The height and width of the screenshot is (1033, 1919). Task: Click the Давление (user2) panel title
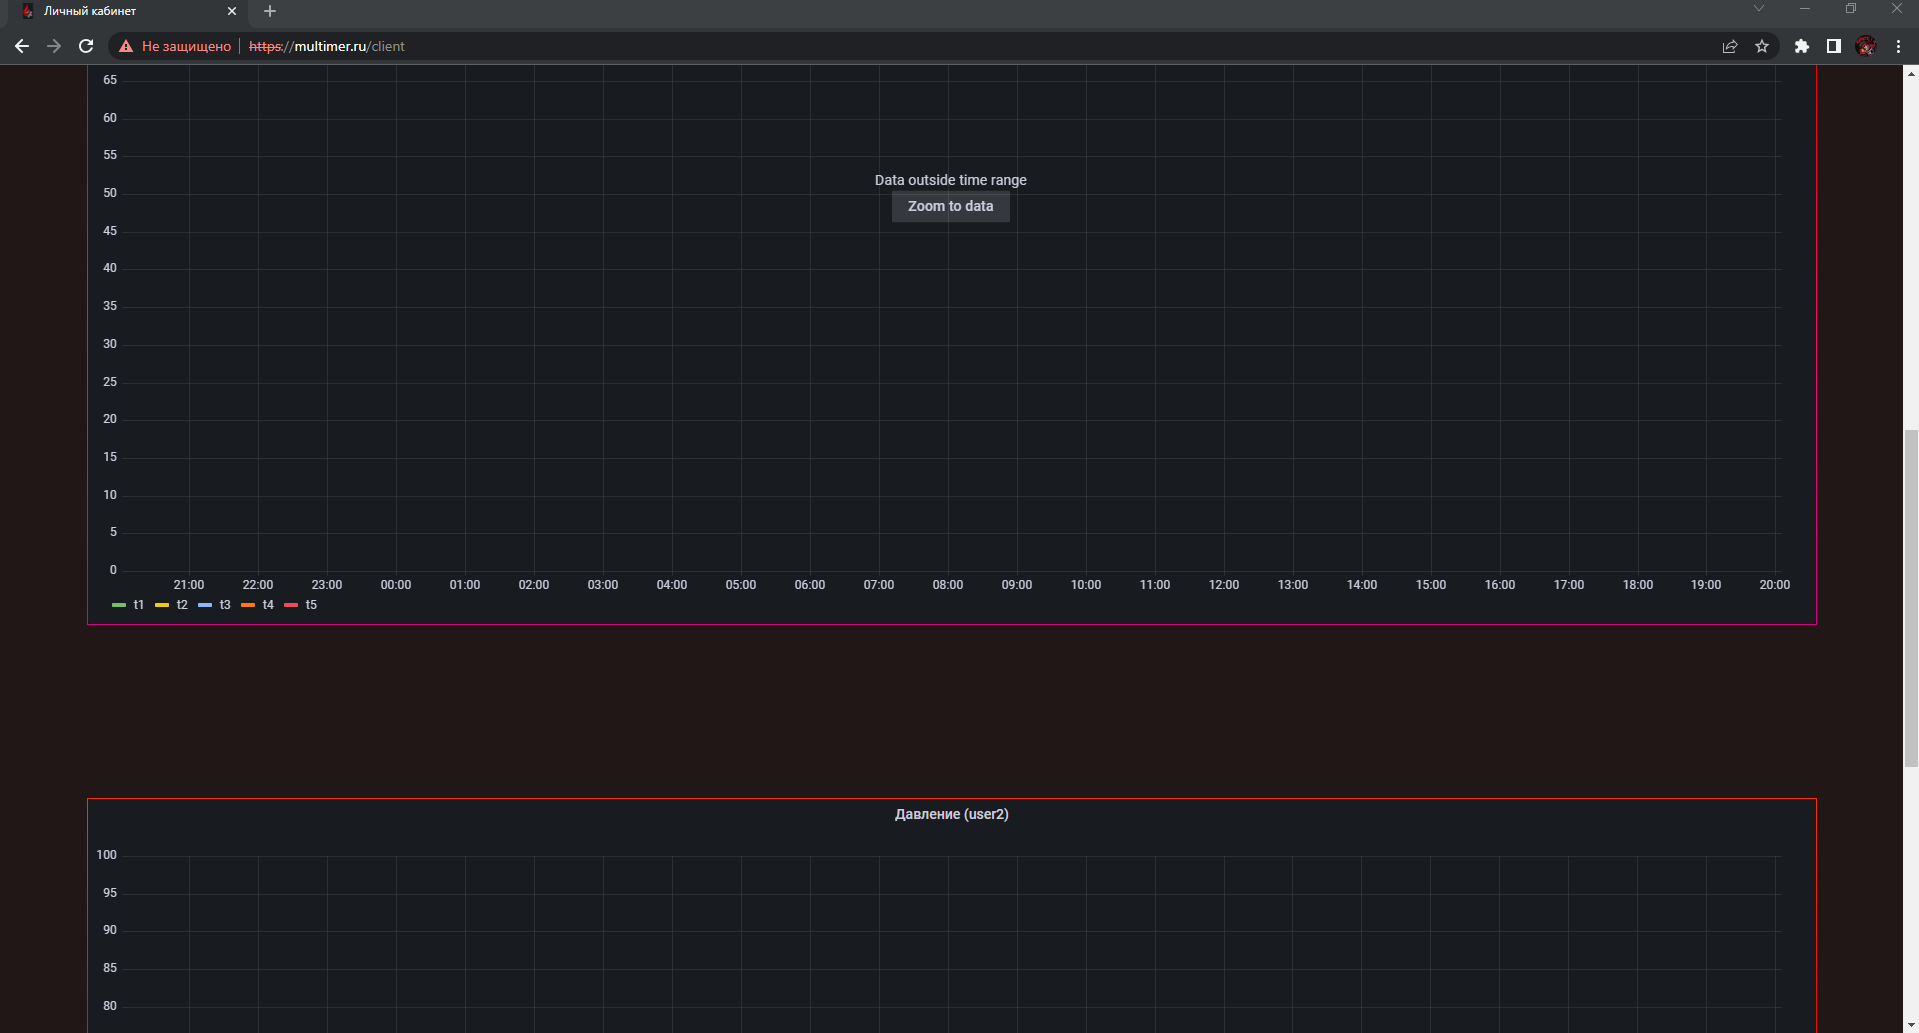[x=951, y=814]
